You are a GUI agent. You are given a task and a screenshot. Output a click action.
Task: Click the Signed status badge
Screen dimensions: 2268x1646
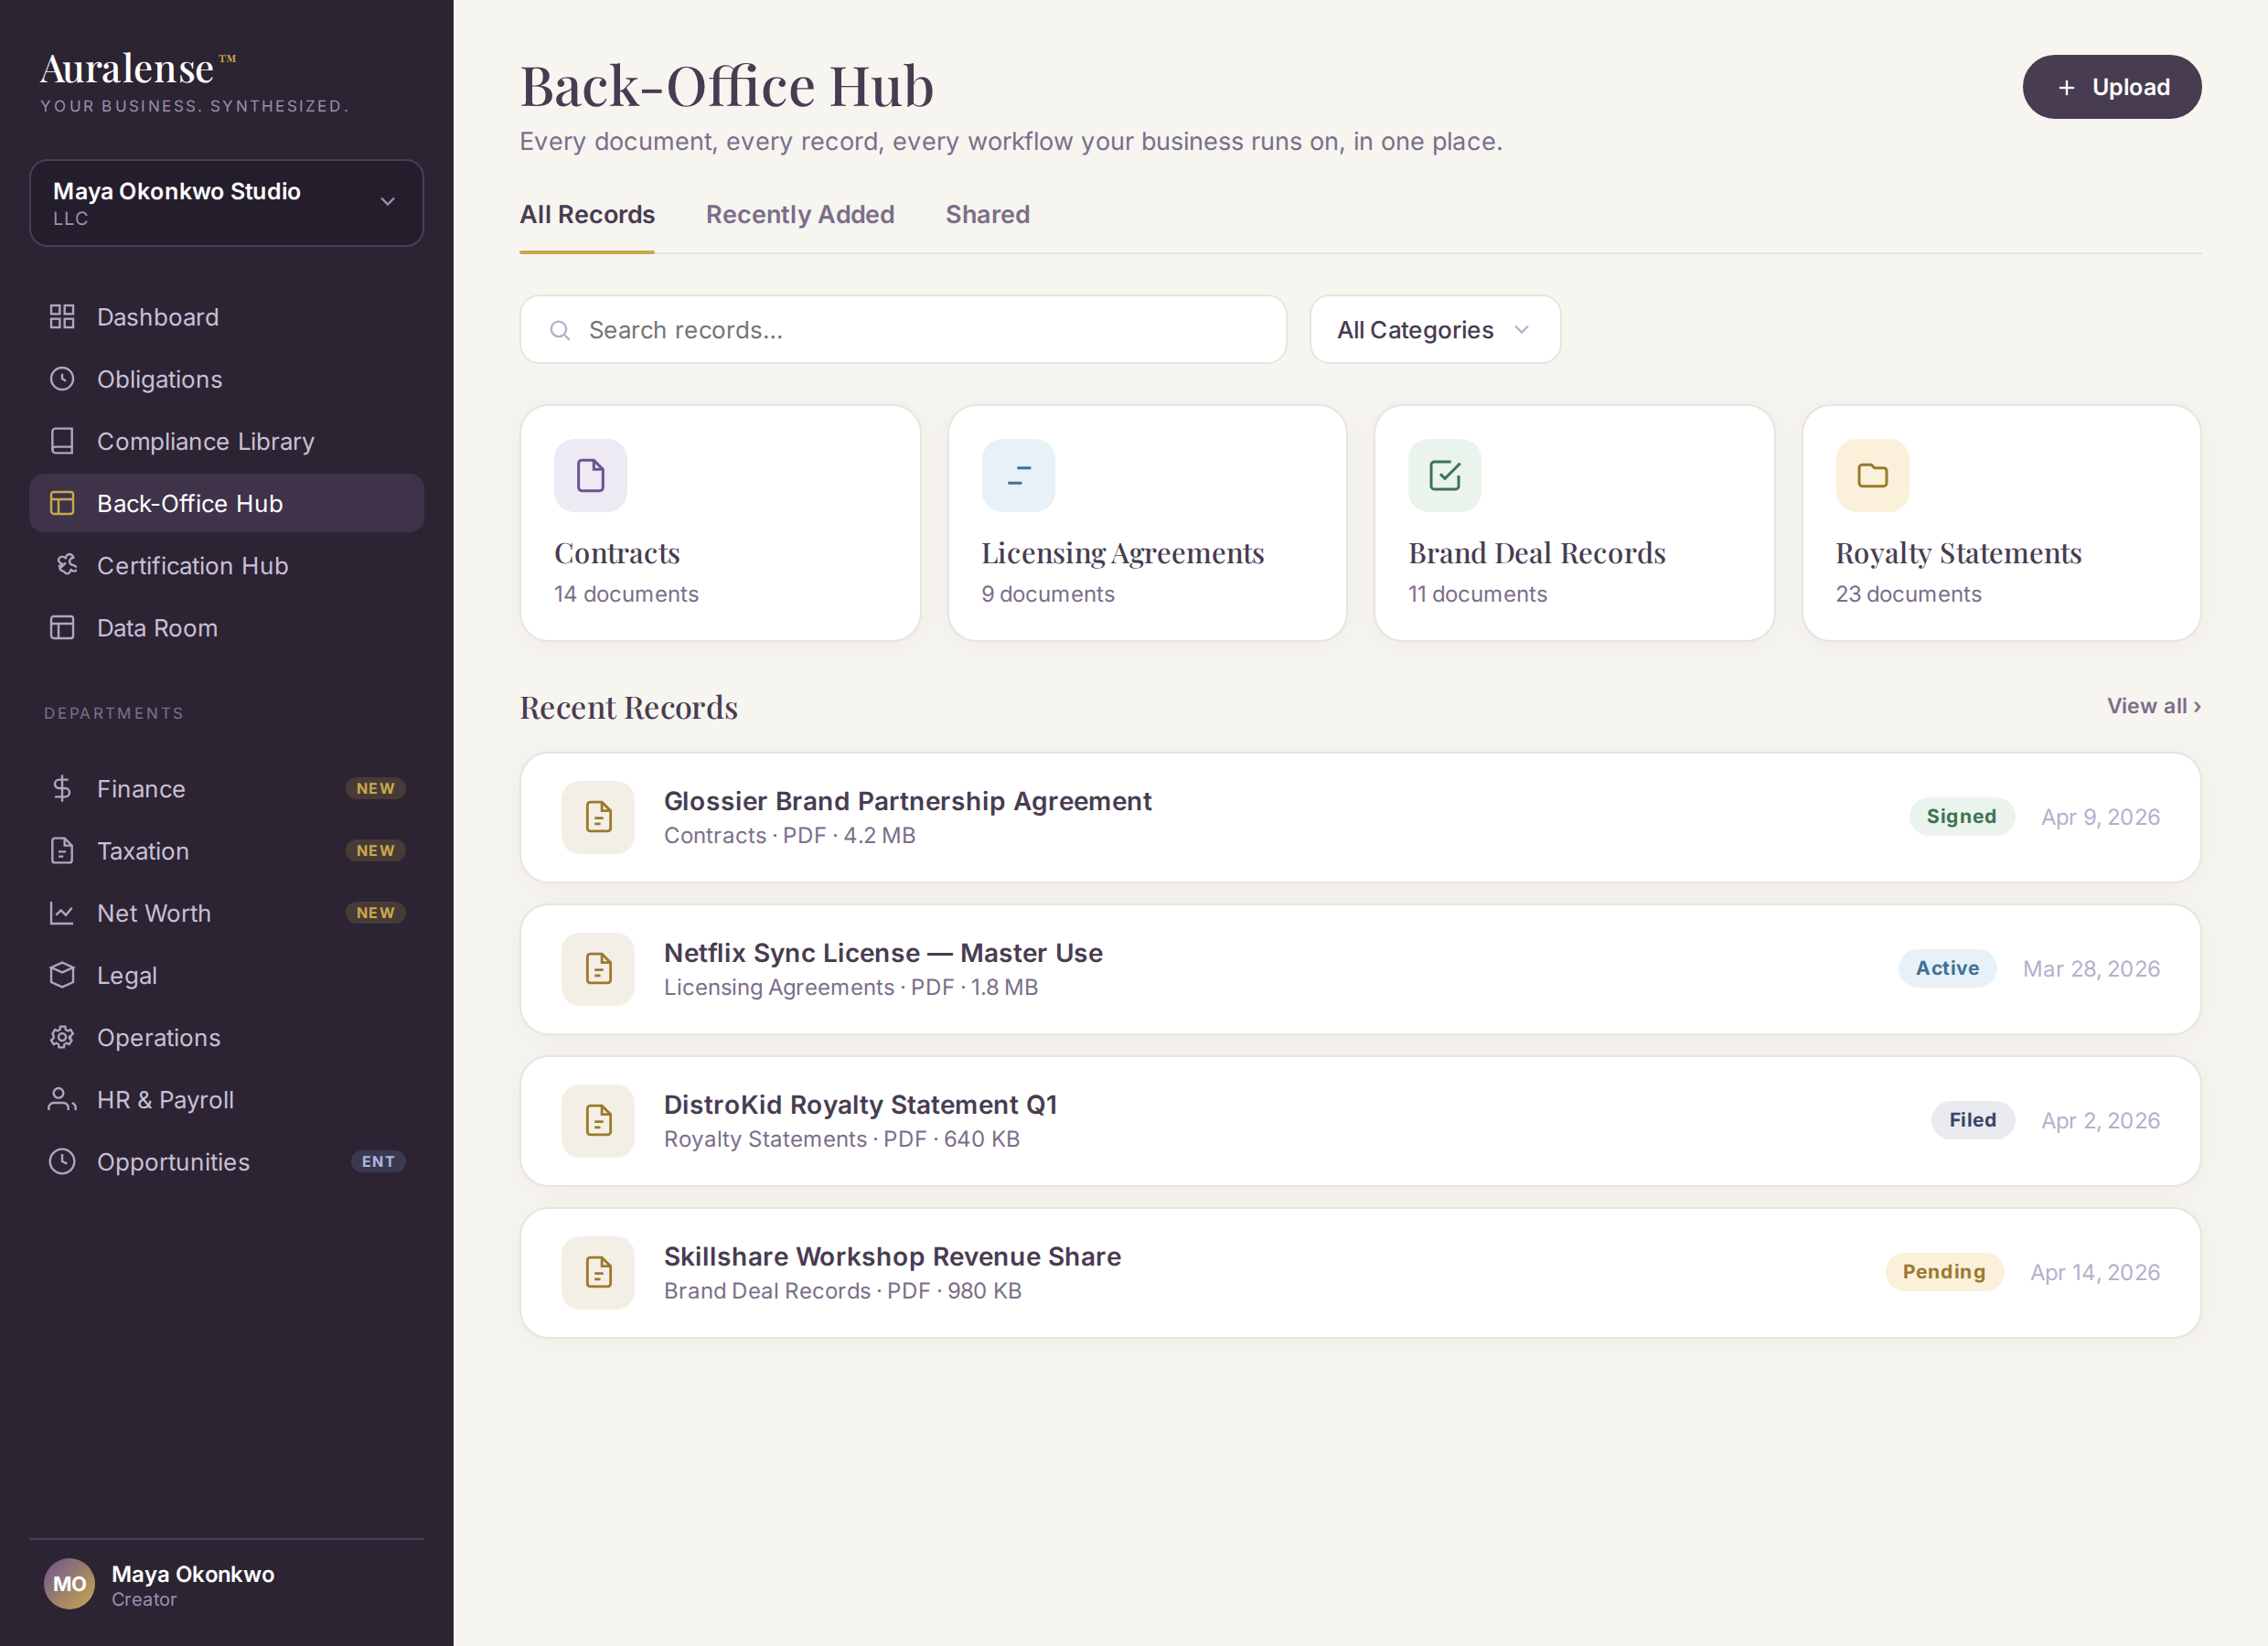tap(1961, 817)
